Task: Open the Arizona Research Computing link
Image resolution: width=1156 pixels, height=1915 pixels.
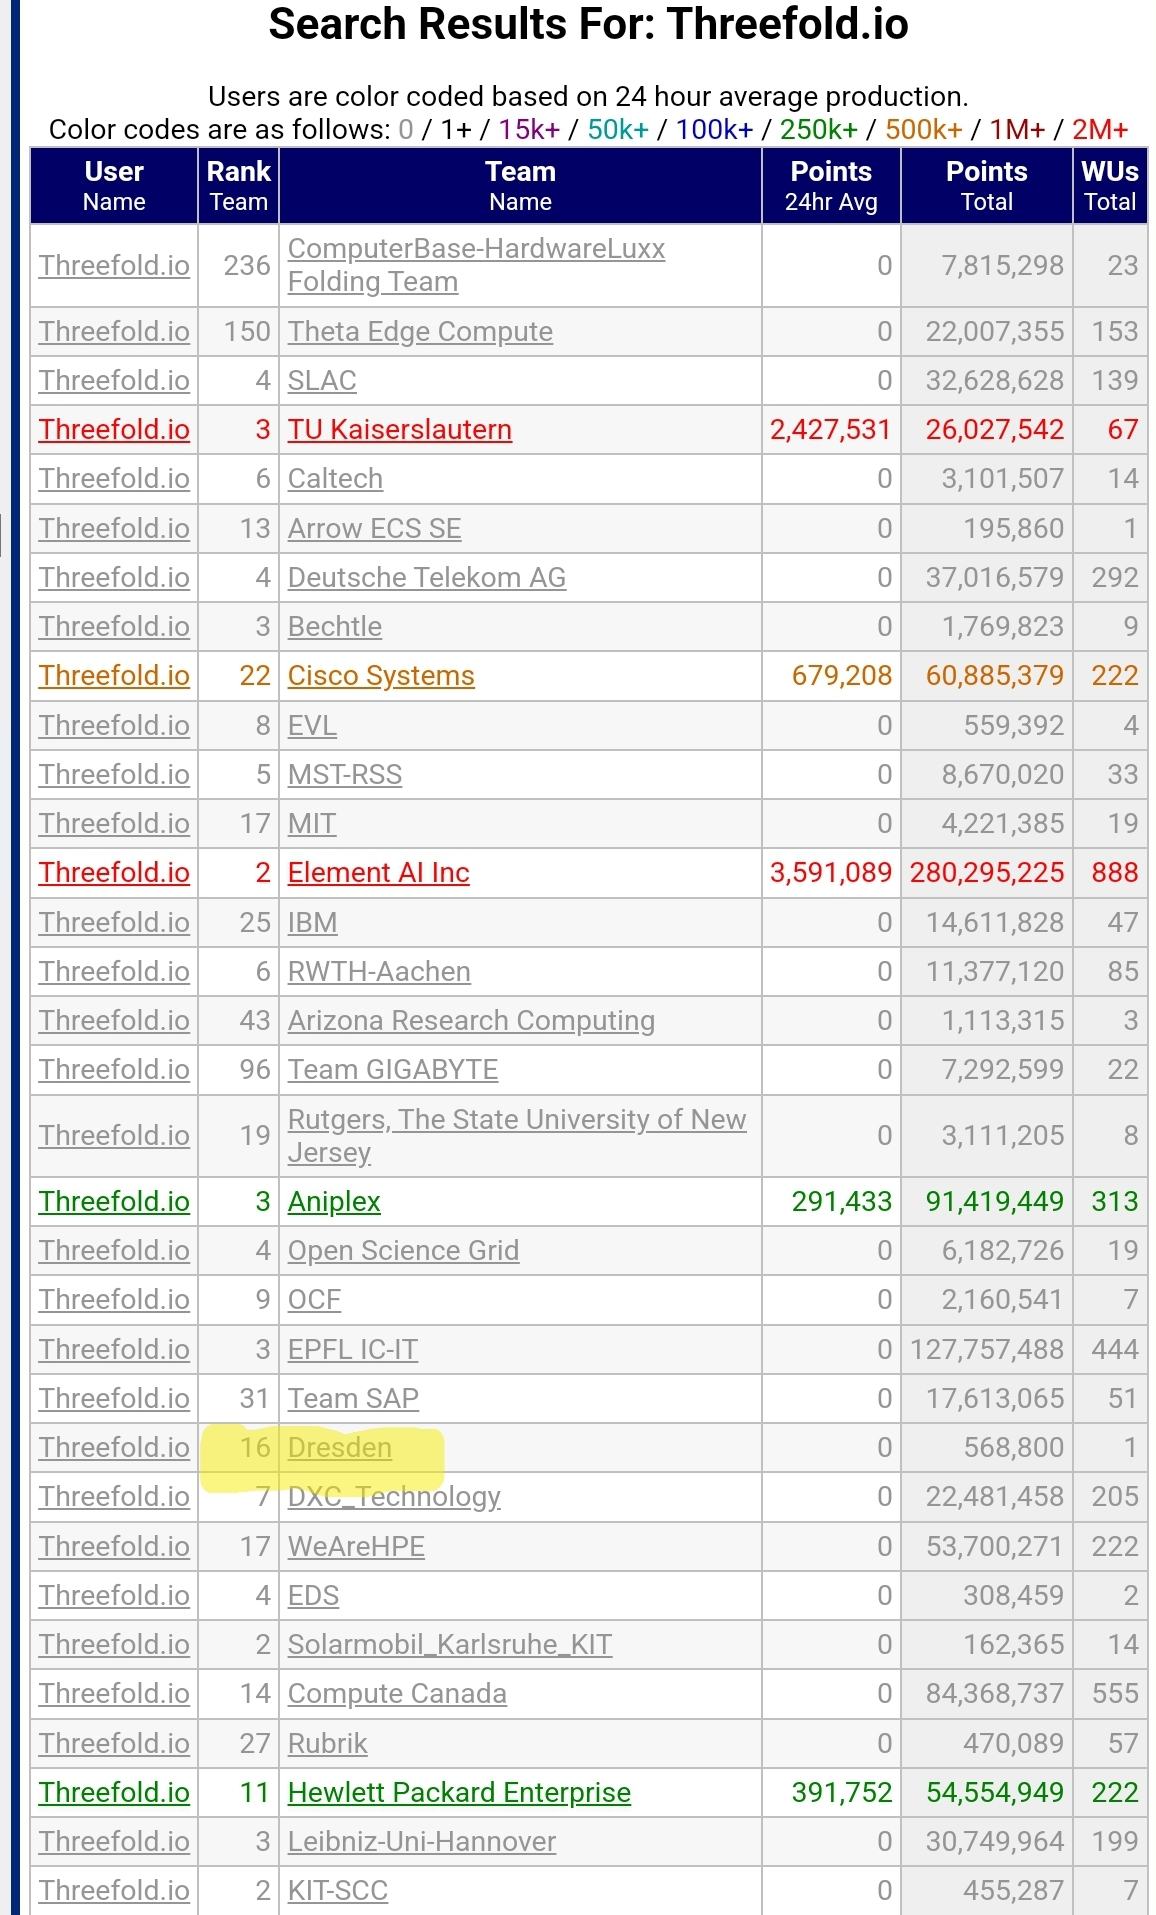Action: tap(471, 1020)
